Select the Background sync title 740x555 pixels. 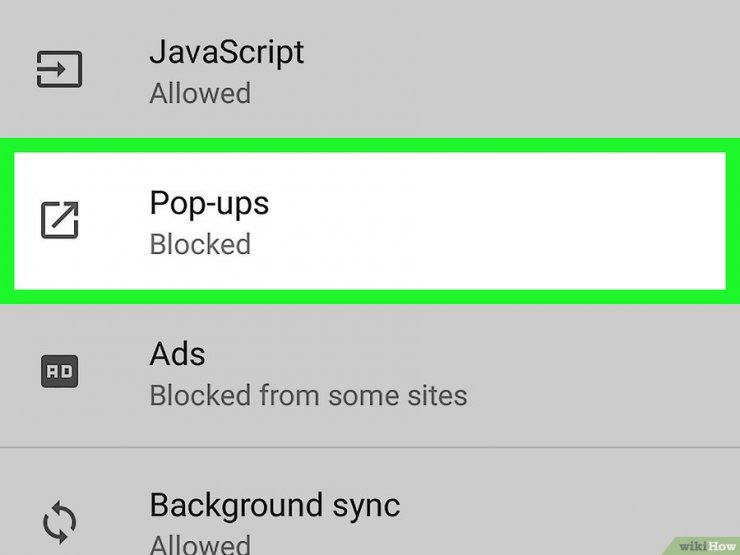click(275, 506)
